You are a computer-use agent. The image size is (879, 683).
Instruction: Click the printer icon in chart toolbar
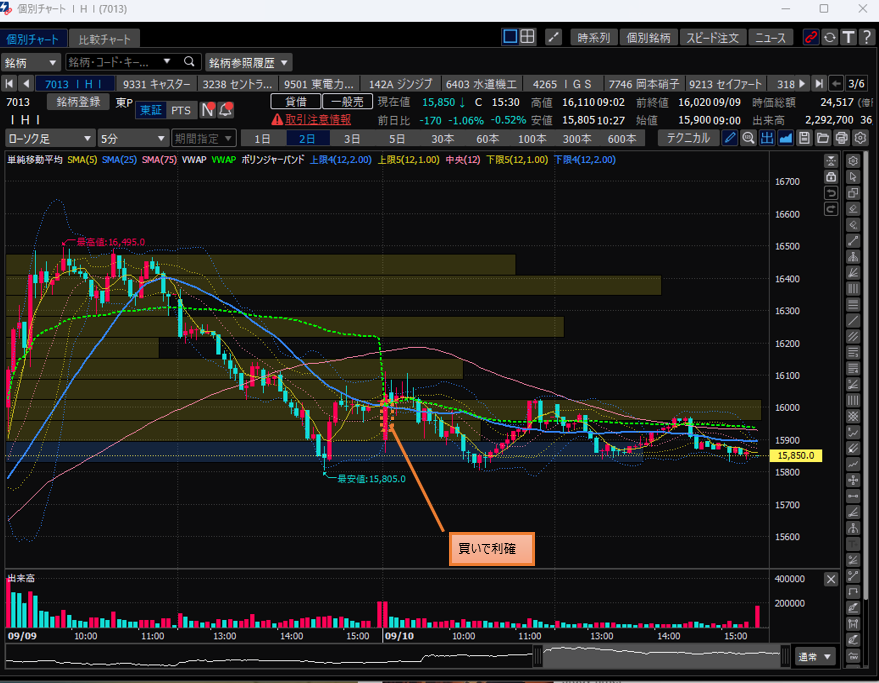(x=841, y=138)
